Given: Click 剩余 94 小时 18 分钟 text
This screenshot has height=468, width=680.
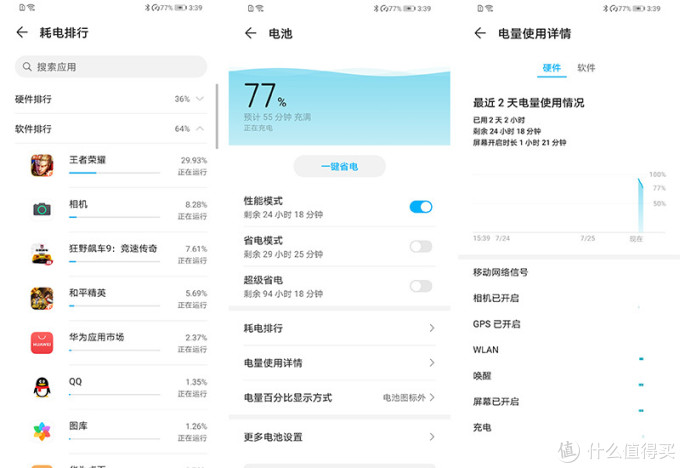Looking at the screenshot, I should tap(283, 294).
